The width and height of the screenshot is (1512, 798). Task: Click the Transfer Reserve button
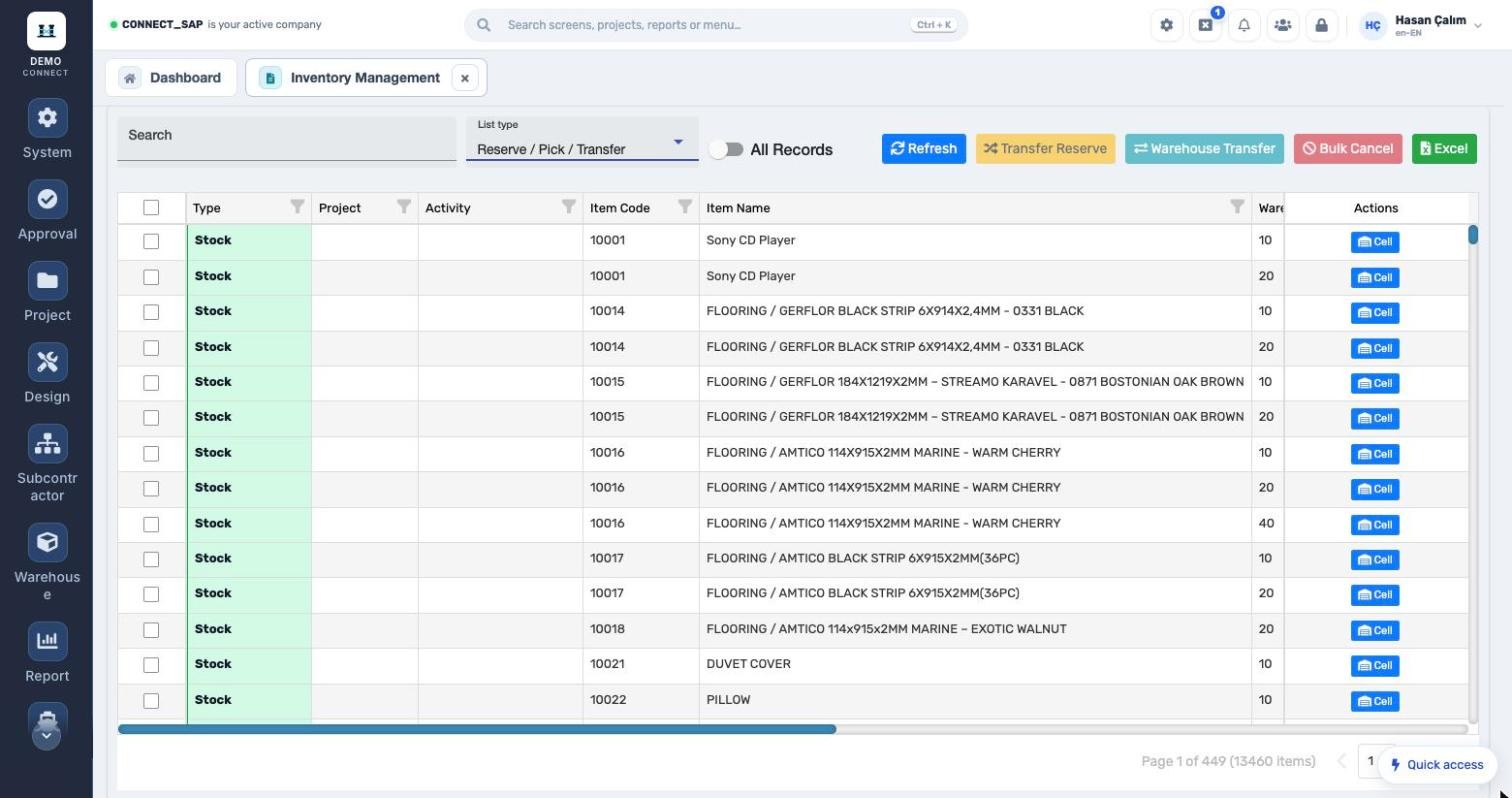pos(1045,149)
